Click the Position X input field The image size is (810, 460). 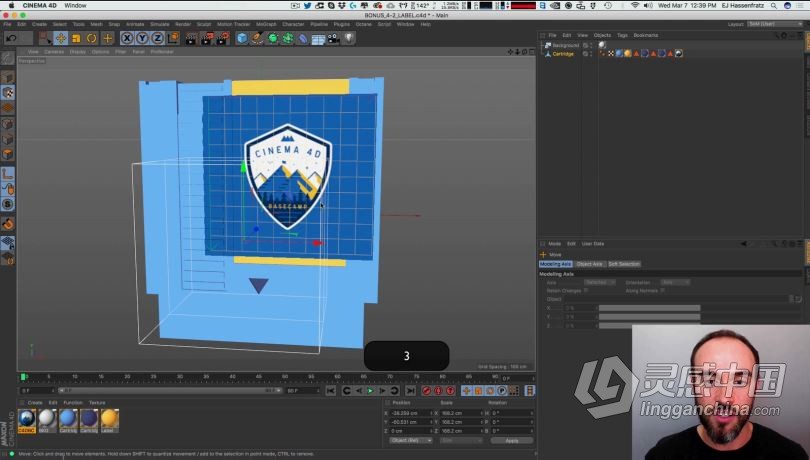(x=411, y=413)
